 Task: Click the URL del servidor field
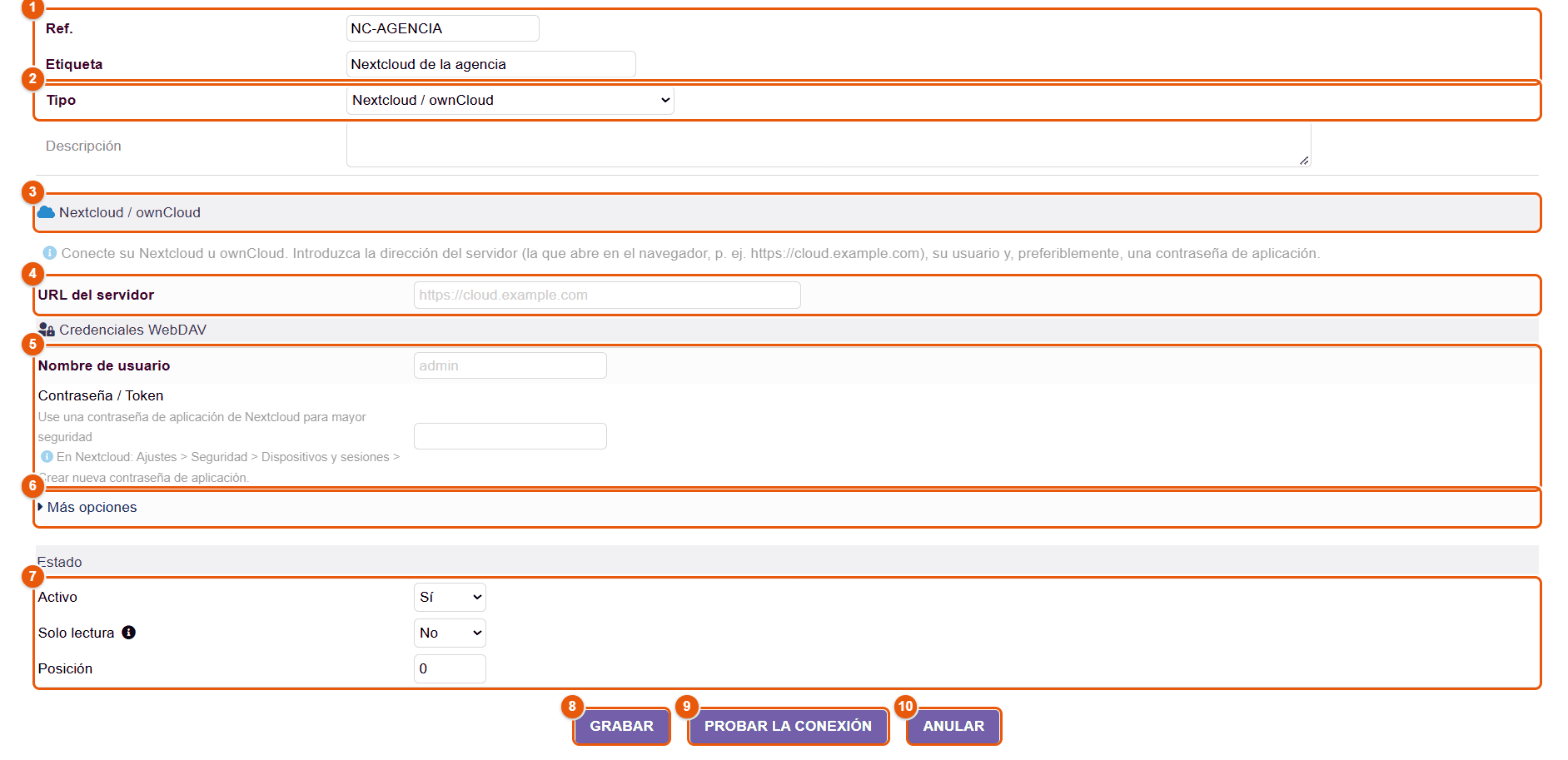pos(607,295)
